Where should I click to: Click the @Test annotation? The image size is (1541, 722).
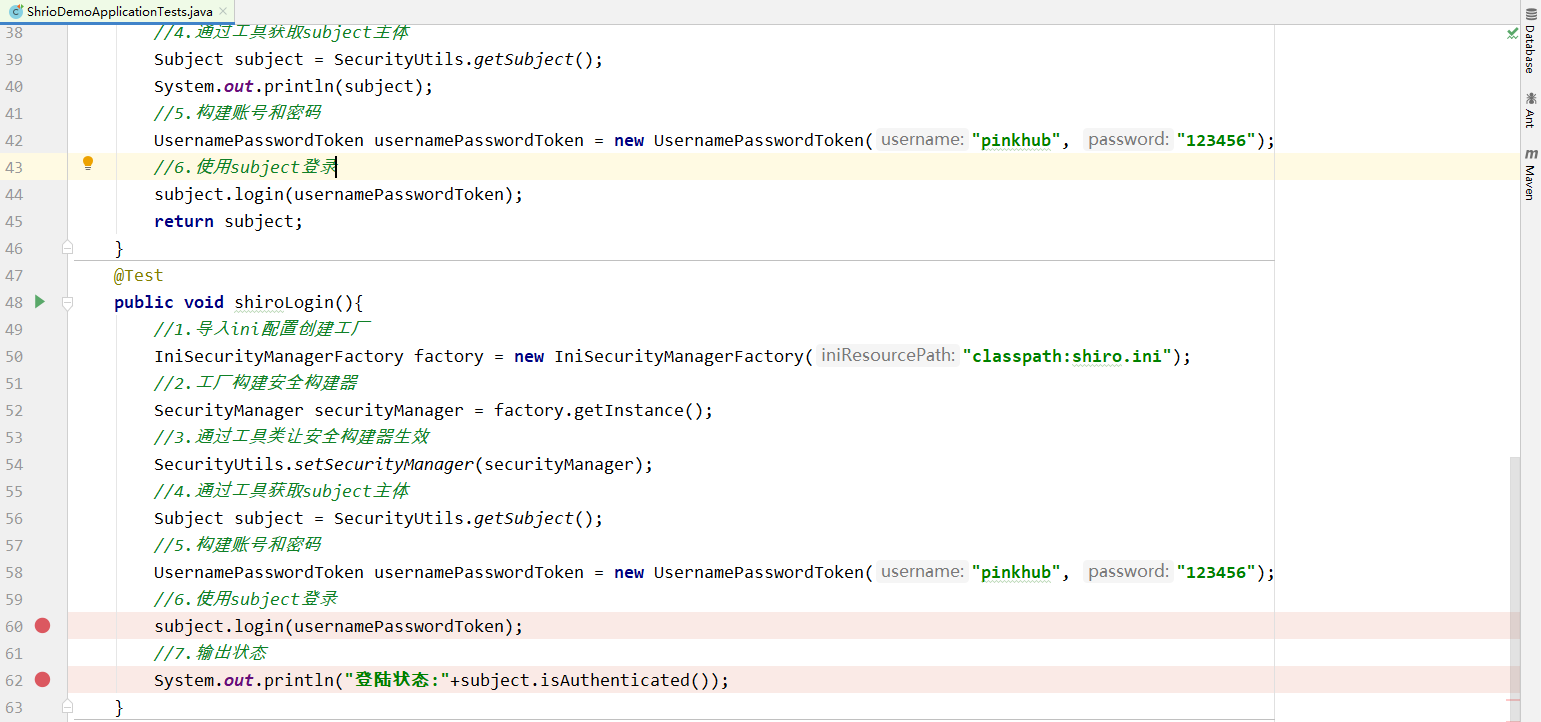tap(138, 275)
